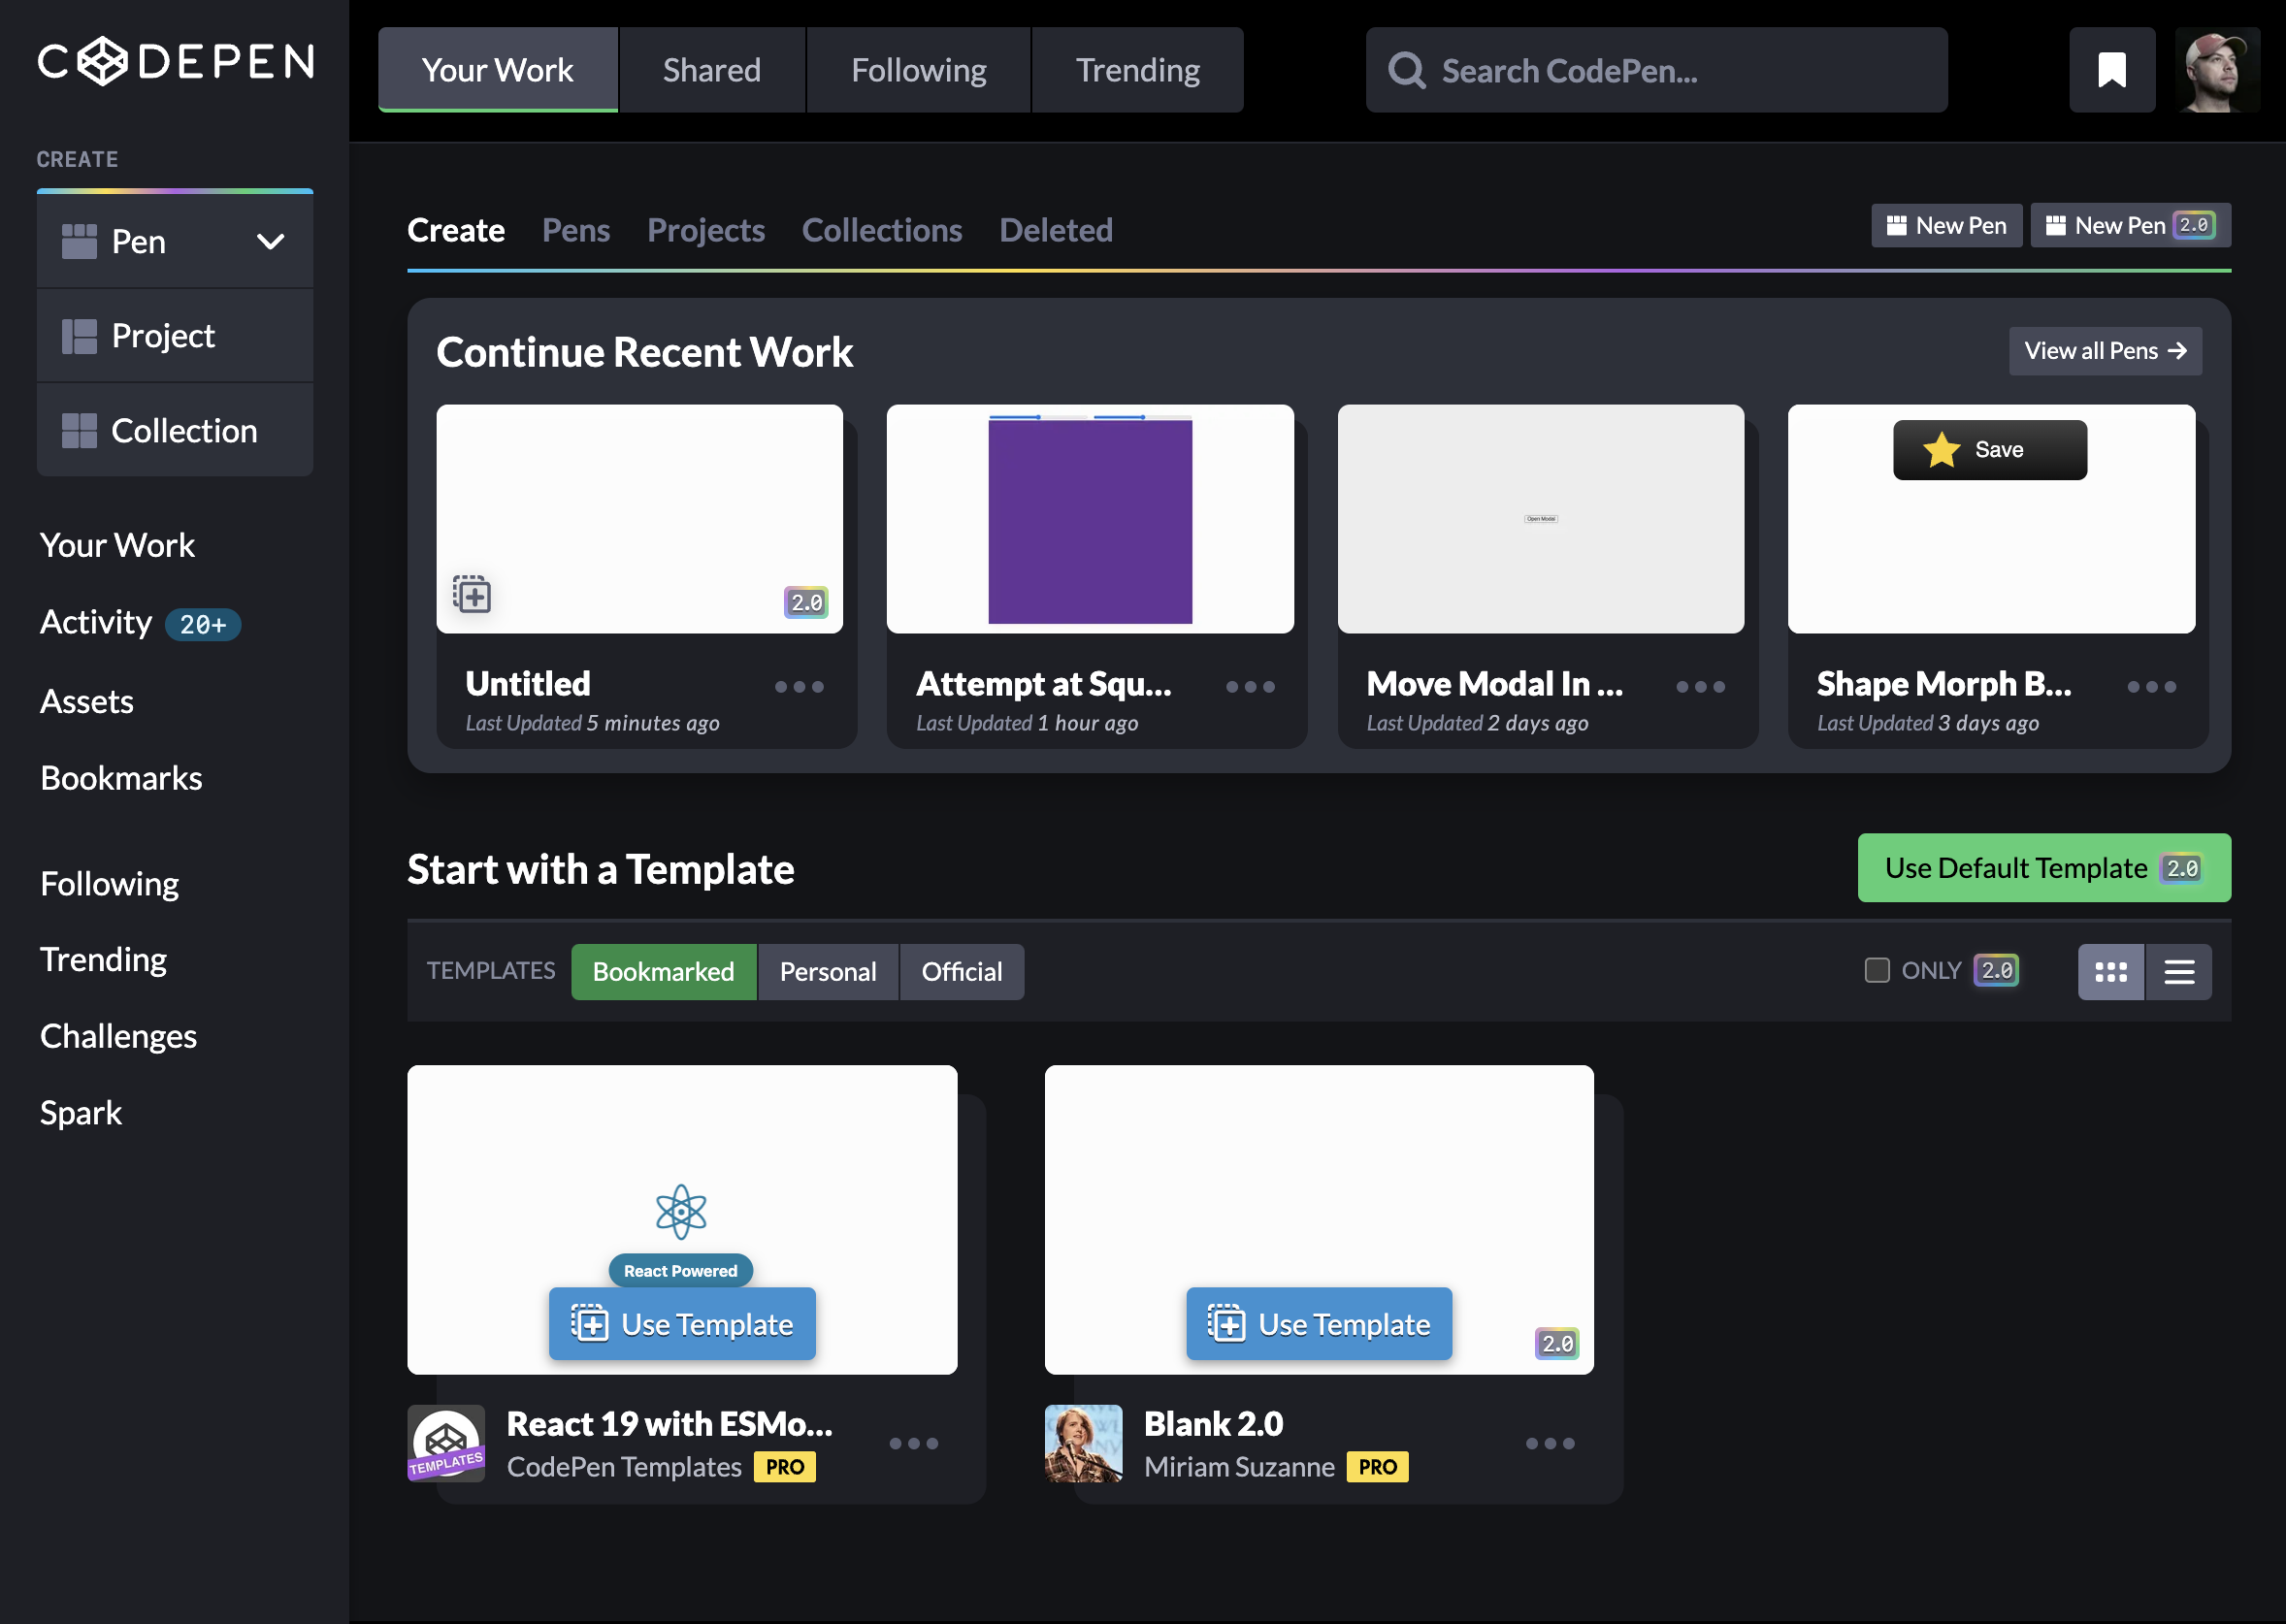Expand the Pen dropdown chevron

pyautogui.click(x=270, y=242)
